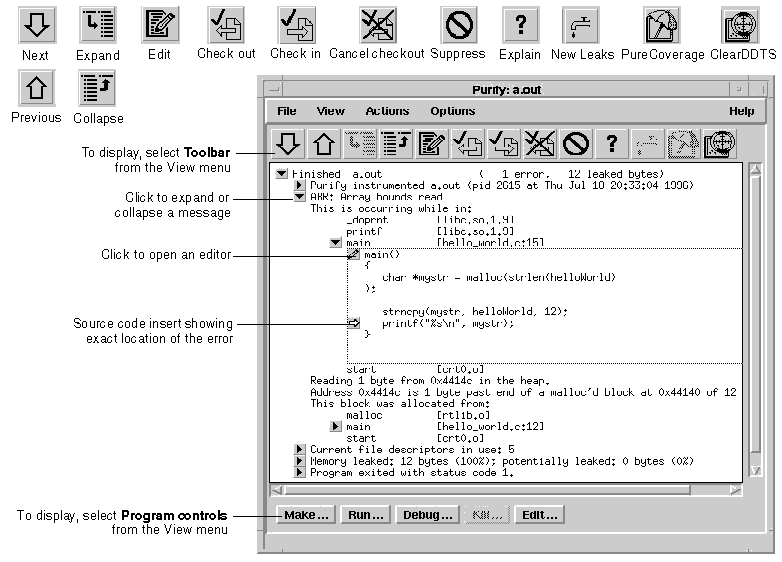This screenshot has height=562, width=782.
Task: Open the View menu
Action: 331,111
